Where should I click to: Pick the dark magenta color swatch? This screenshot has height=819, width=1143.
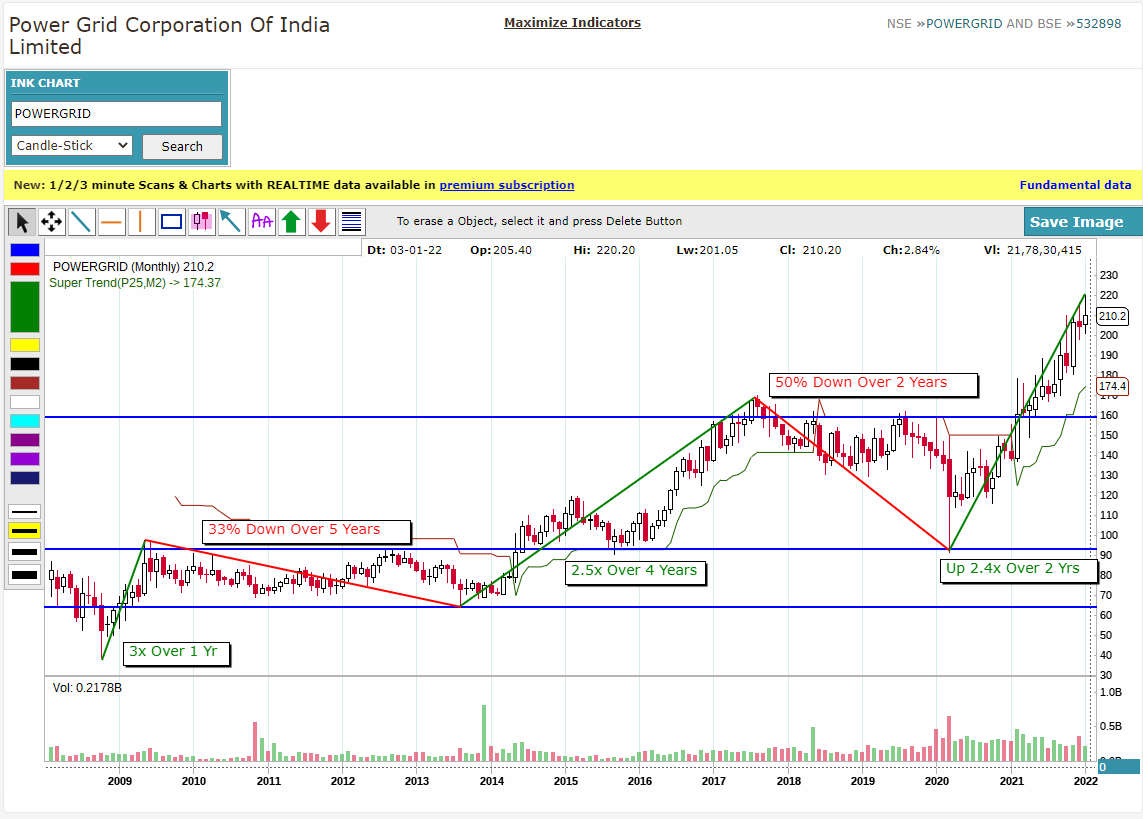point(25,439)
